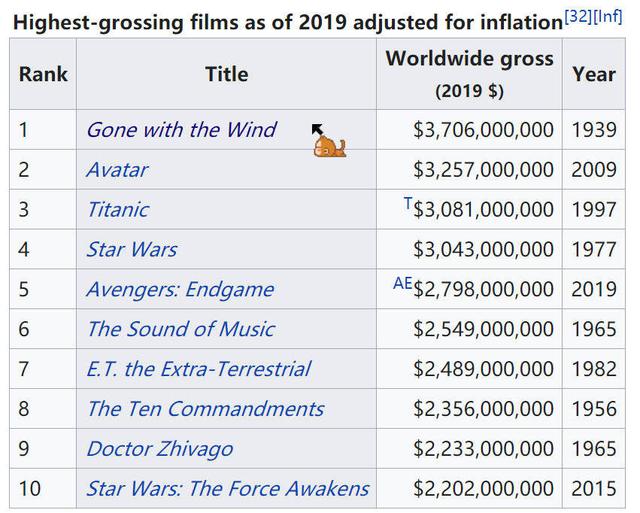Open Avengers: Endgame link
This screenshot has width=640, height=513.
pos(179,289)
